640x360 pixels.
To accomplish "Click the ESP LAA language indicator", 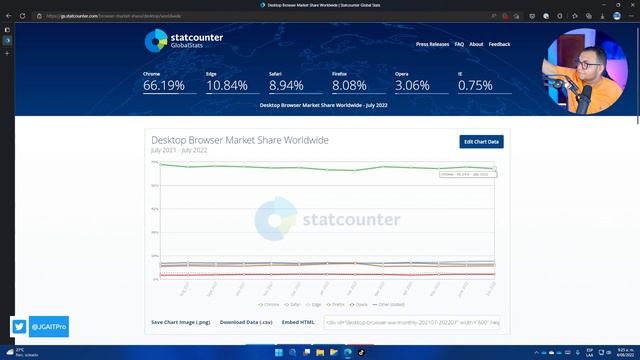I will (x=589, y=352).
